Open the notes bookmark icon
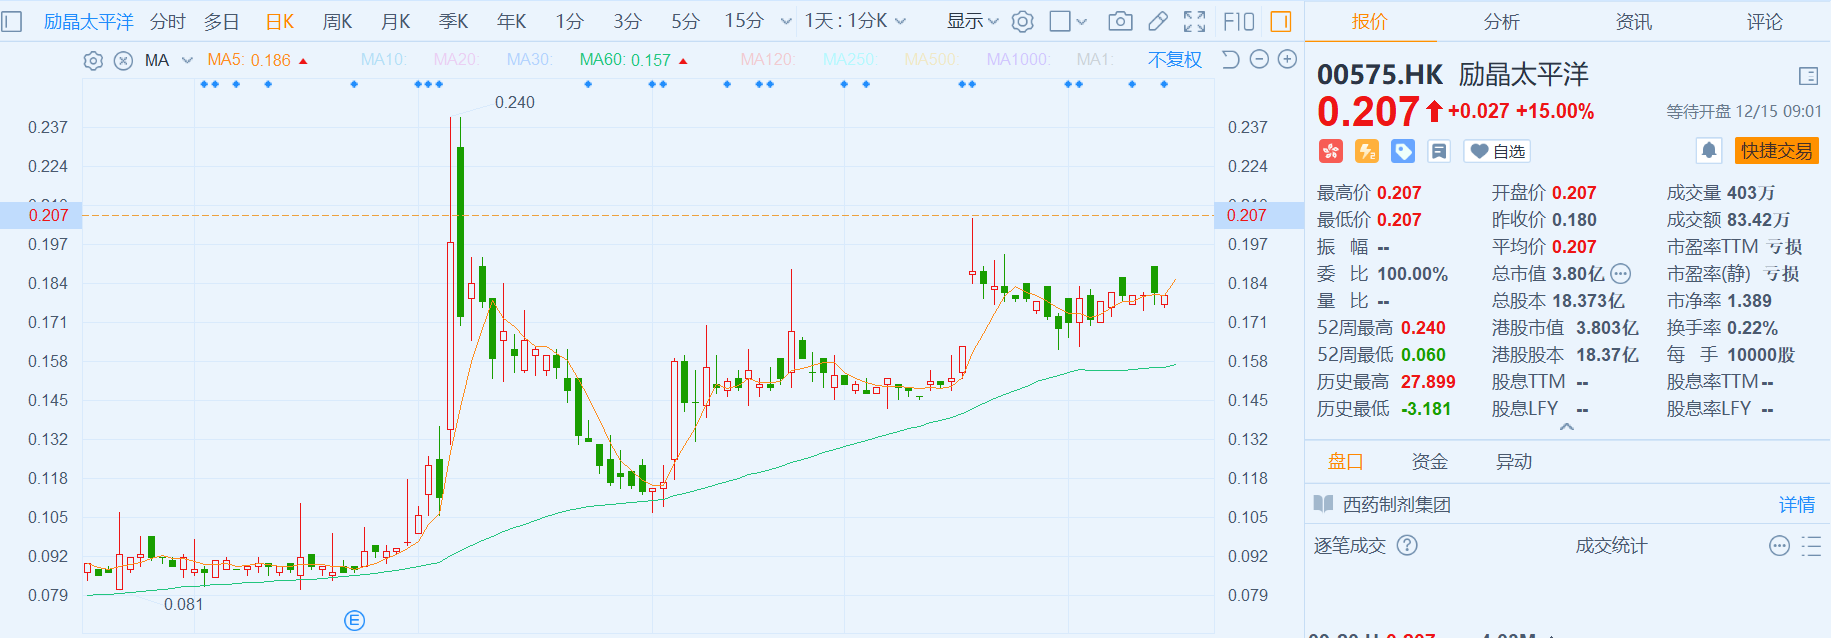The width and height of the screenshot is (1831, 638). click(x=1439, y=151)
